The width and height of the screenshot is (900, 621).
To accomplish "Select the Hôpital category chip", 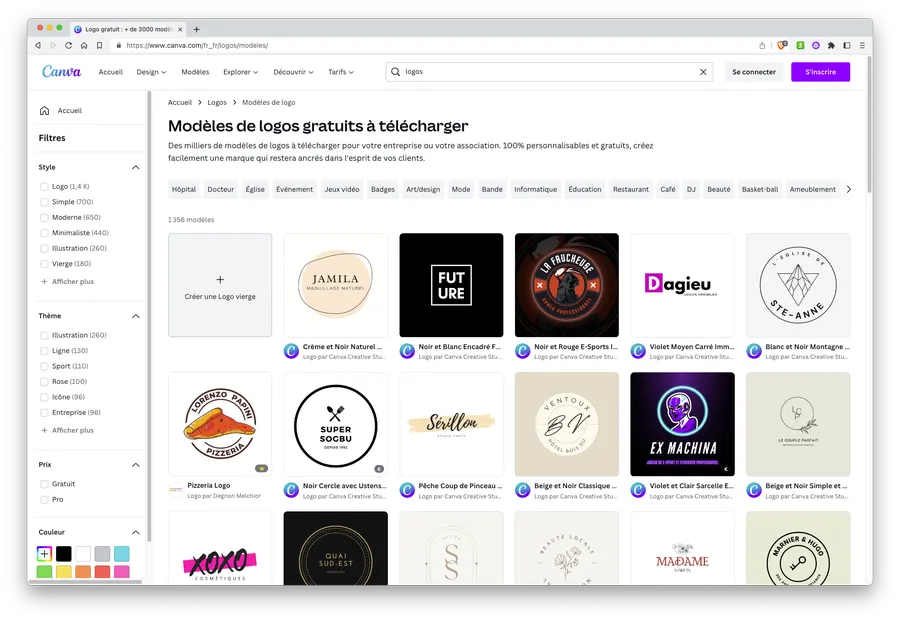I will (184, 189).
